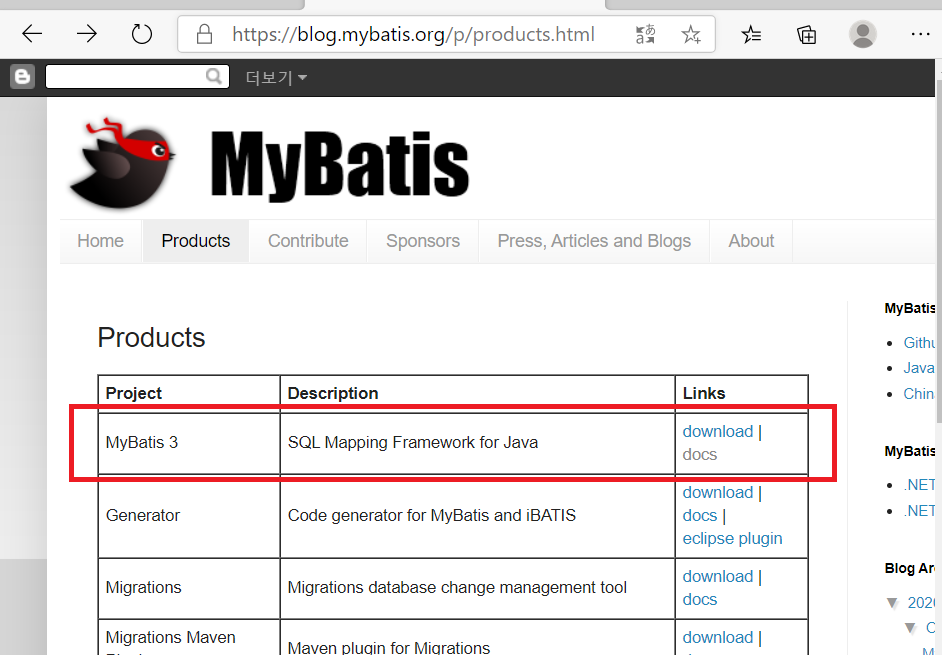
Task: Open the translate page icon
Action: tap(646, 34)
